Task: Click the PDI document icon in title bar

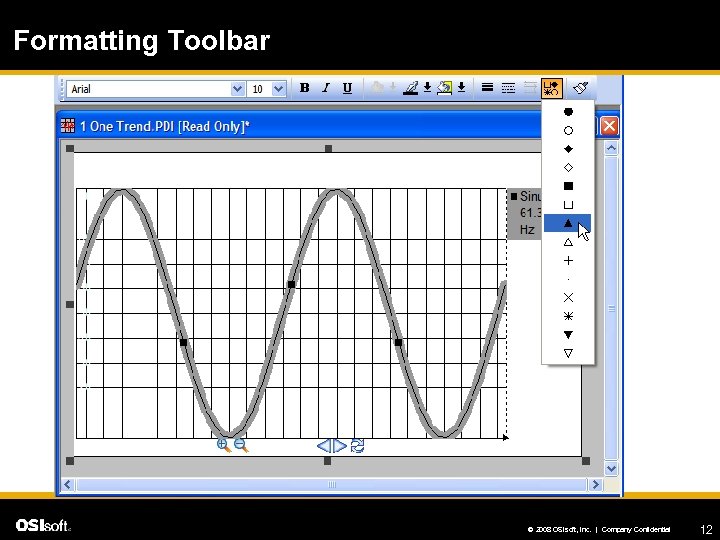Action: 68,125
